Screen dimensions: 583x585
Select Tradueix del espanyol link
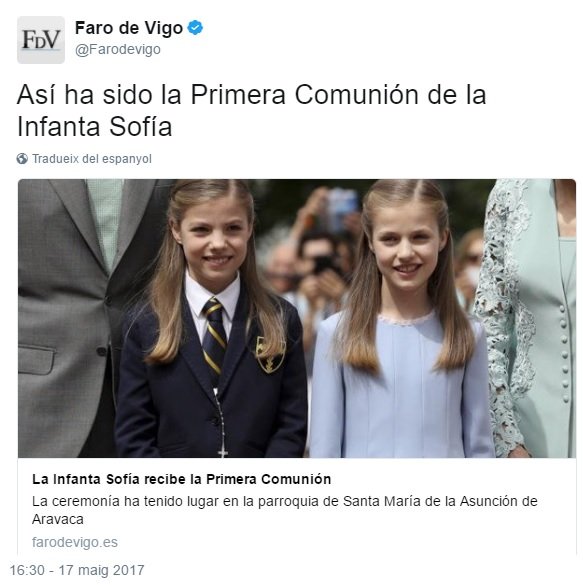pyautogui.click(x=92, y=159)
